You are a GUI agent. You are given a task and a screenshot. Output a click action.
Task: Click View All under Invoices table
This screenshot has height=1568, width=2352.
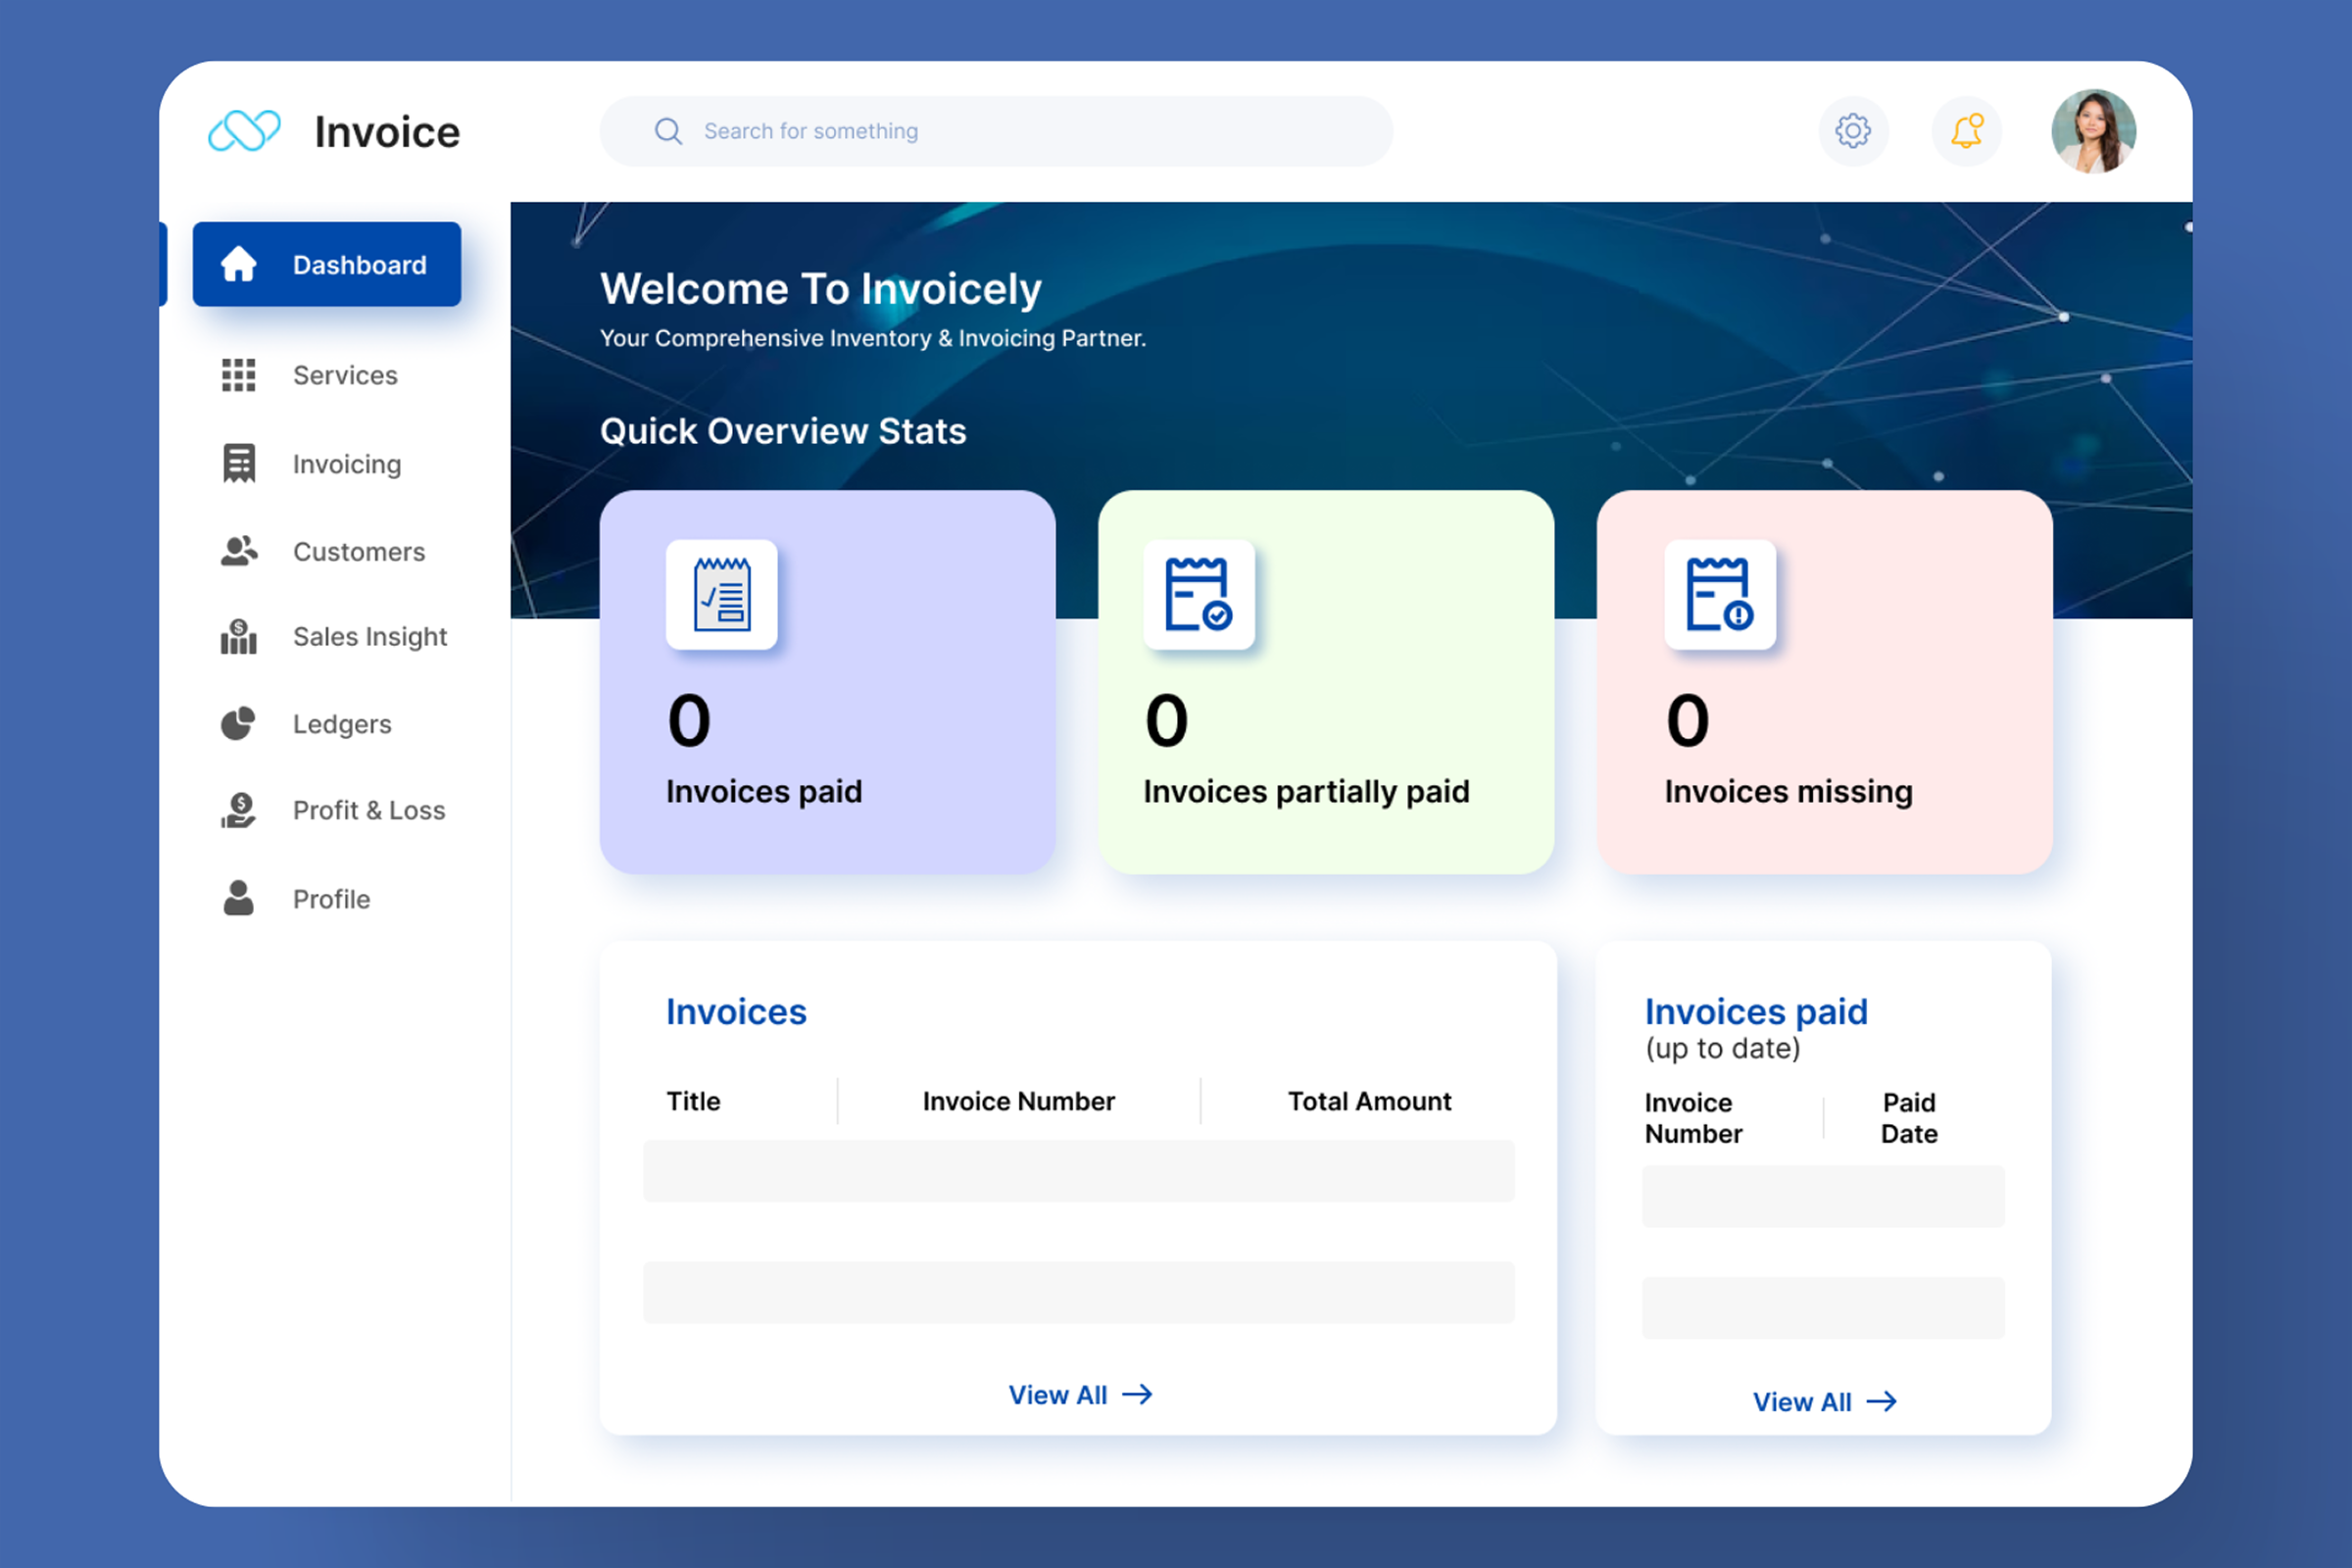click(x=1079, y=1394)
